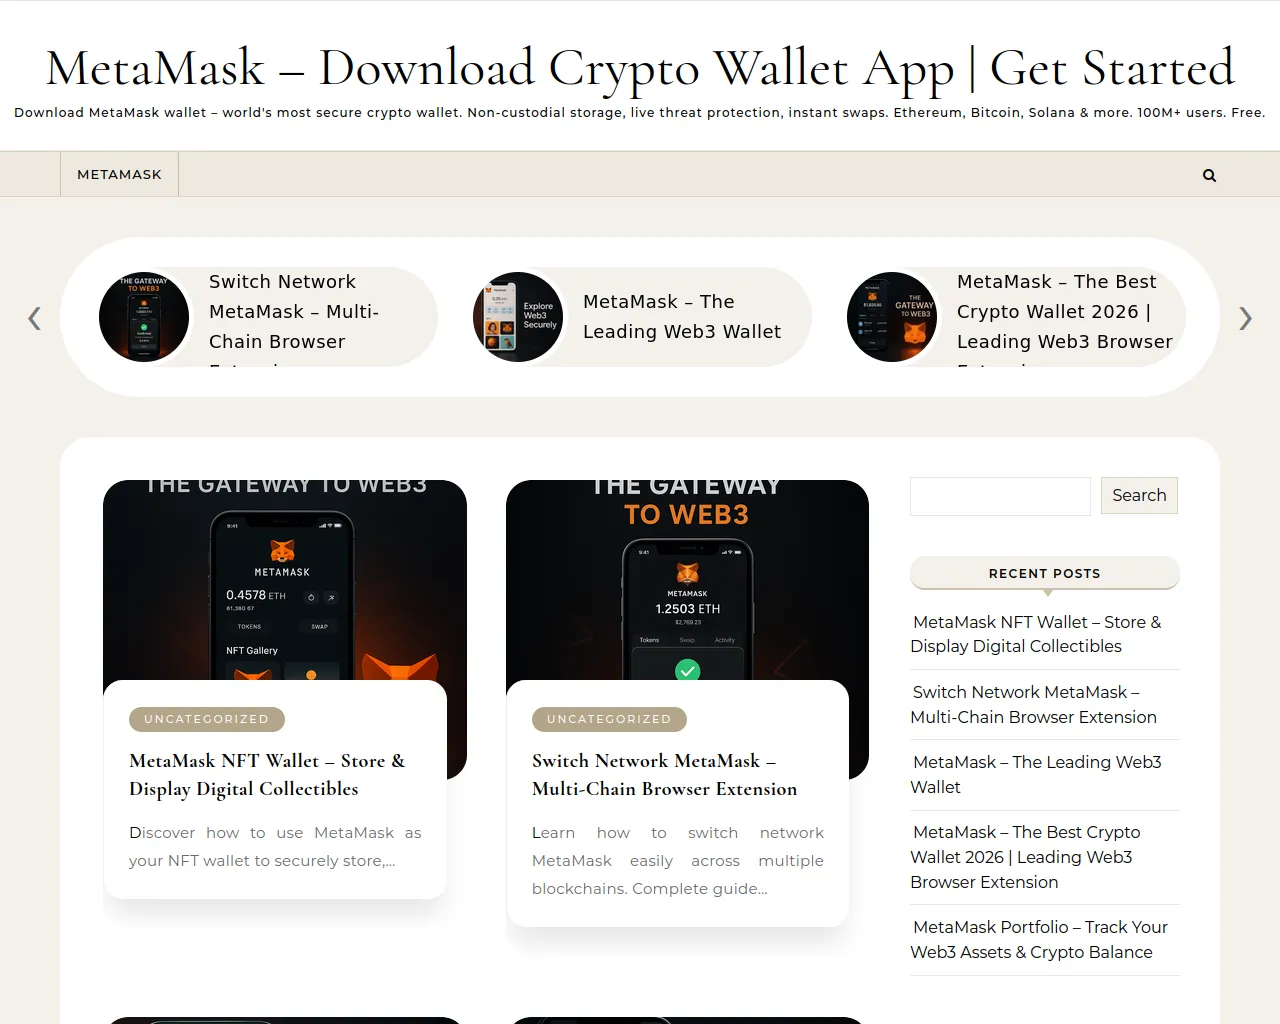
Task: Advance carousel with the next arrow
Action: (1245, 318)
